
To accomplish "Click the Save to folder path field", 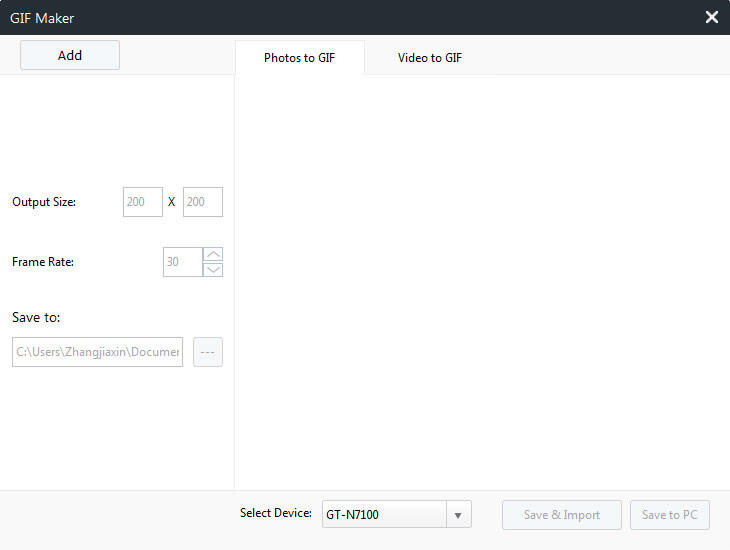I will (97, 352).
